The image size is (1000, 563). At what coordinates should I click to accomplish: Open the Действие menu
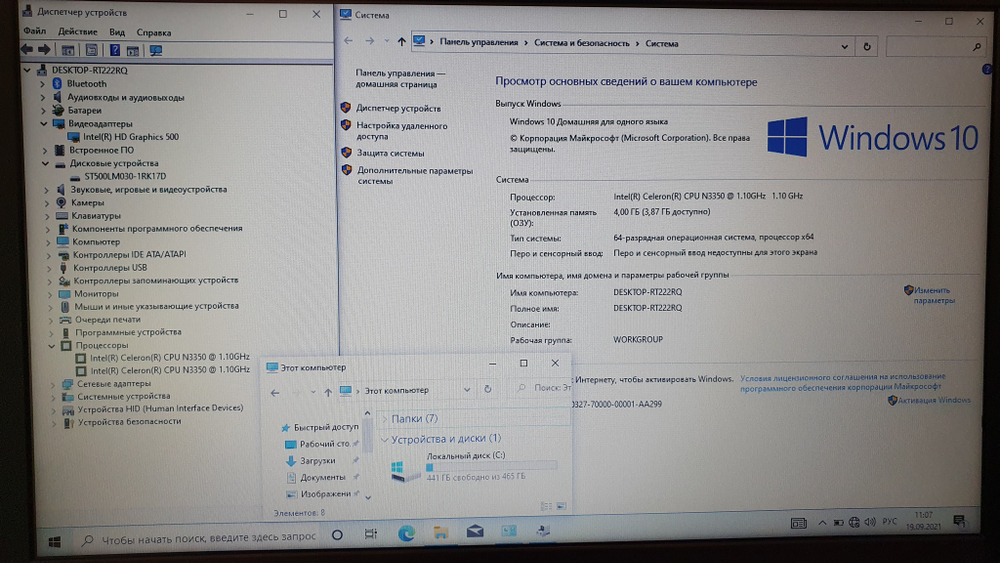[x=78, y=31]
